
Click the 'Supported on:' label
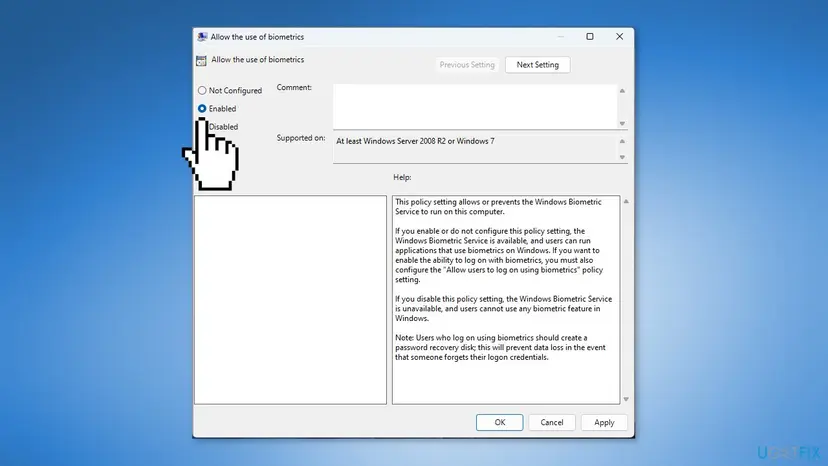(x=301, y=138)
